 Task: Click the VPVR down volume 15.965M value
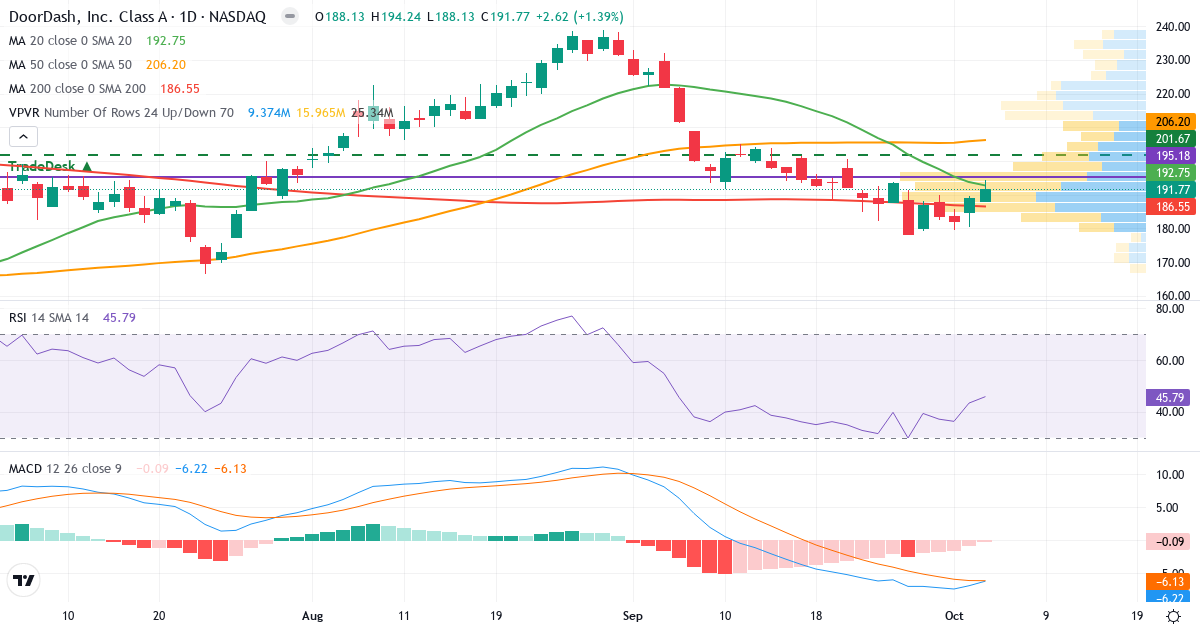(x=321, y=113)
